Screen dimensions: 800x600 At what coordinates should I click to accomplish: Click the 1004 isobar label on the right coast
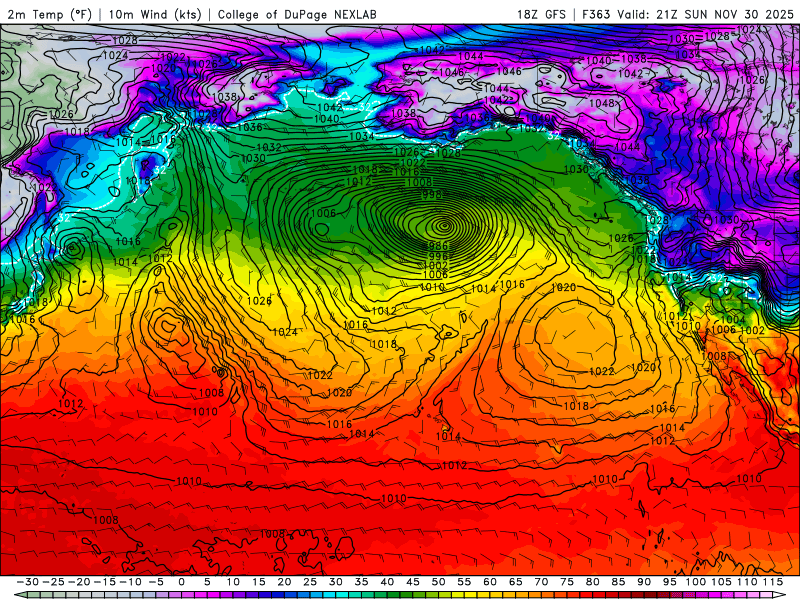[733, 319]
